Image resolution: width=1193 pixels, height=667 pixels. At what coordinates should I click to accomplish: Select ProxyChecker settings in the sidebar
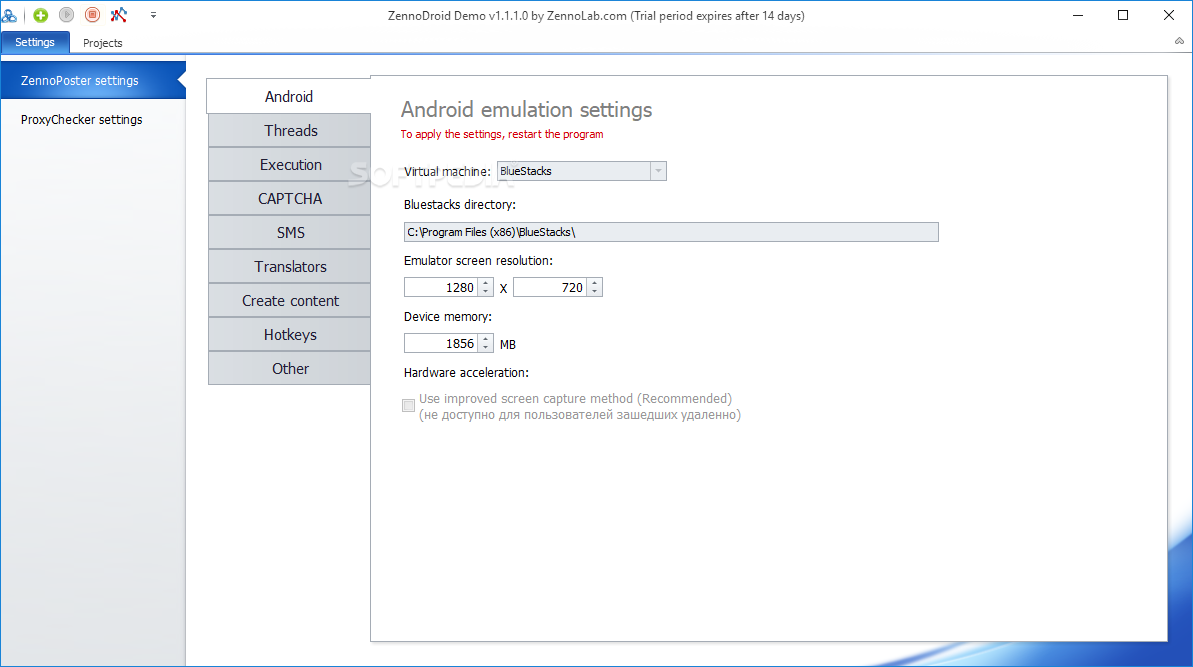click(x=93, y=119)
